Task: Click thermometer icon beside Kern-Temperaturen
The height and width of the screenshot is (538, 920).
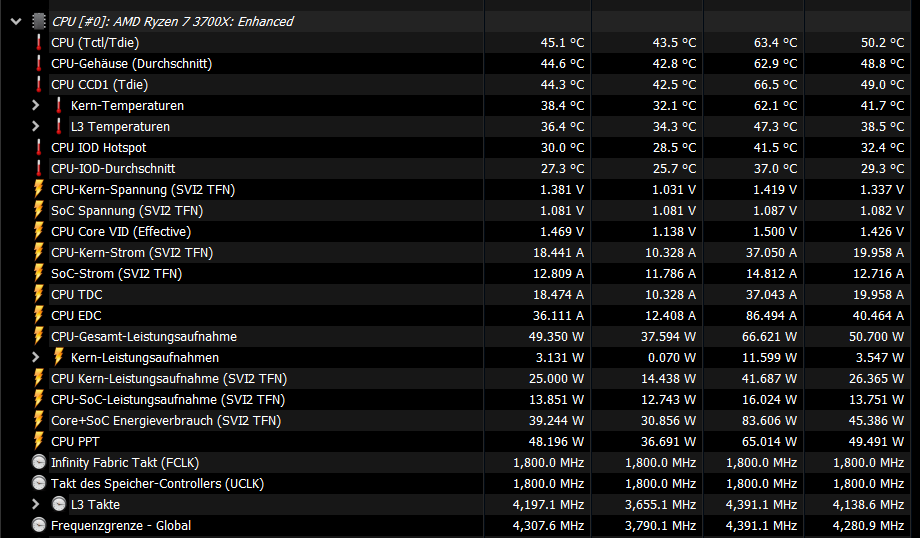Action: 59,106
